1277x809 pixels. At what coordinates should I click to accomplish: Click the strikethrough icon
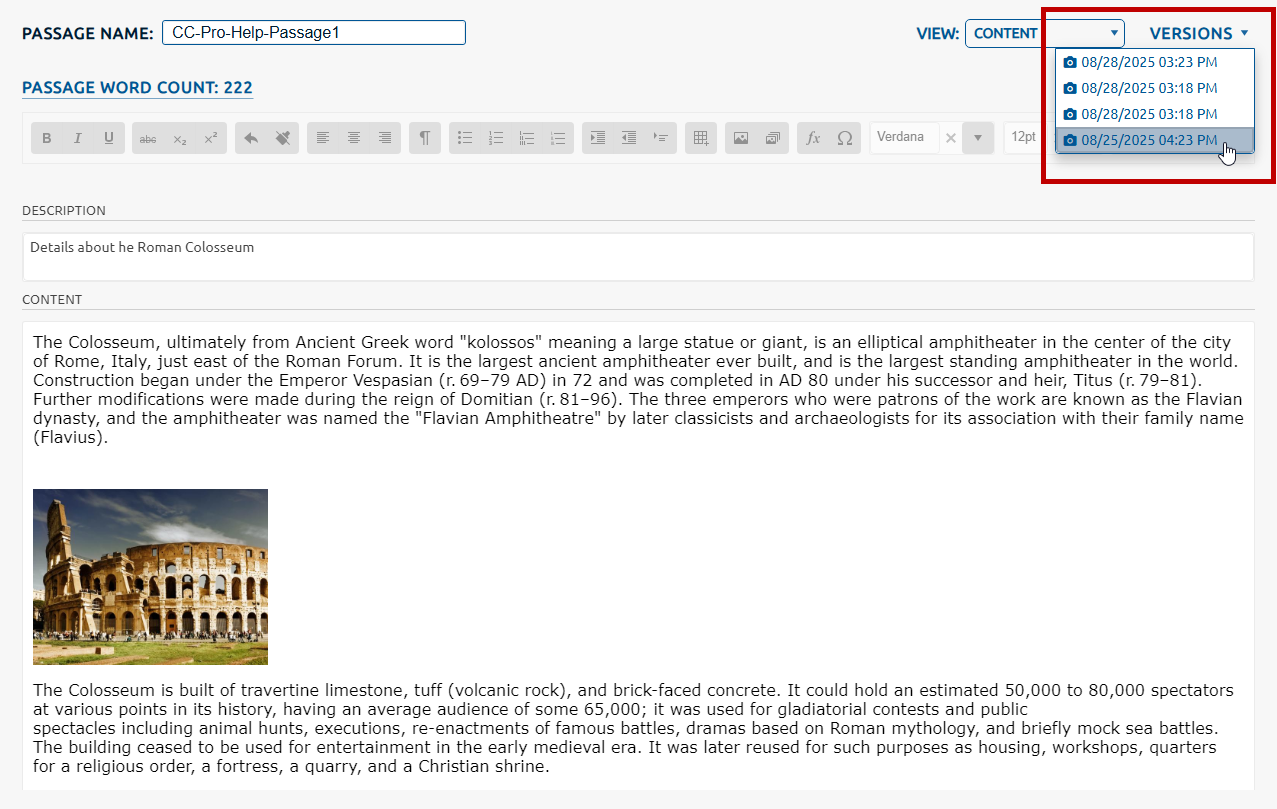[148, 138]
